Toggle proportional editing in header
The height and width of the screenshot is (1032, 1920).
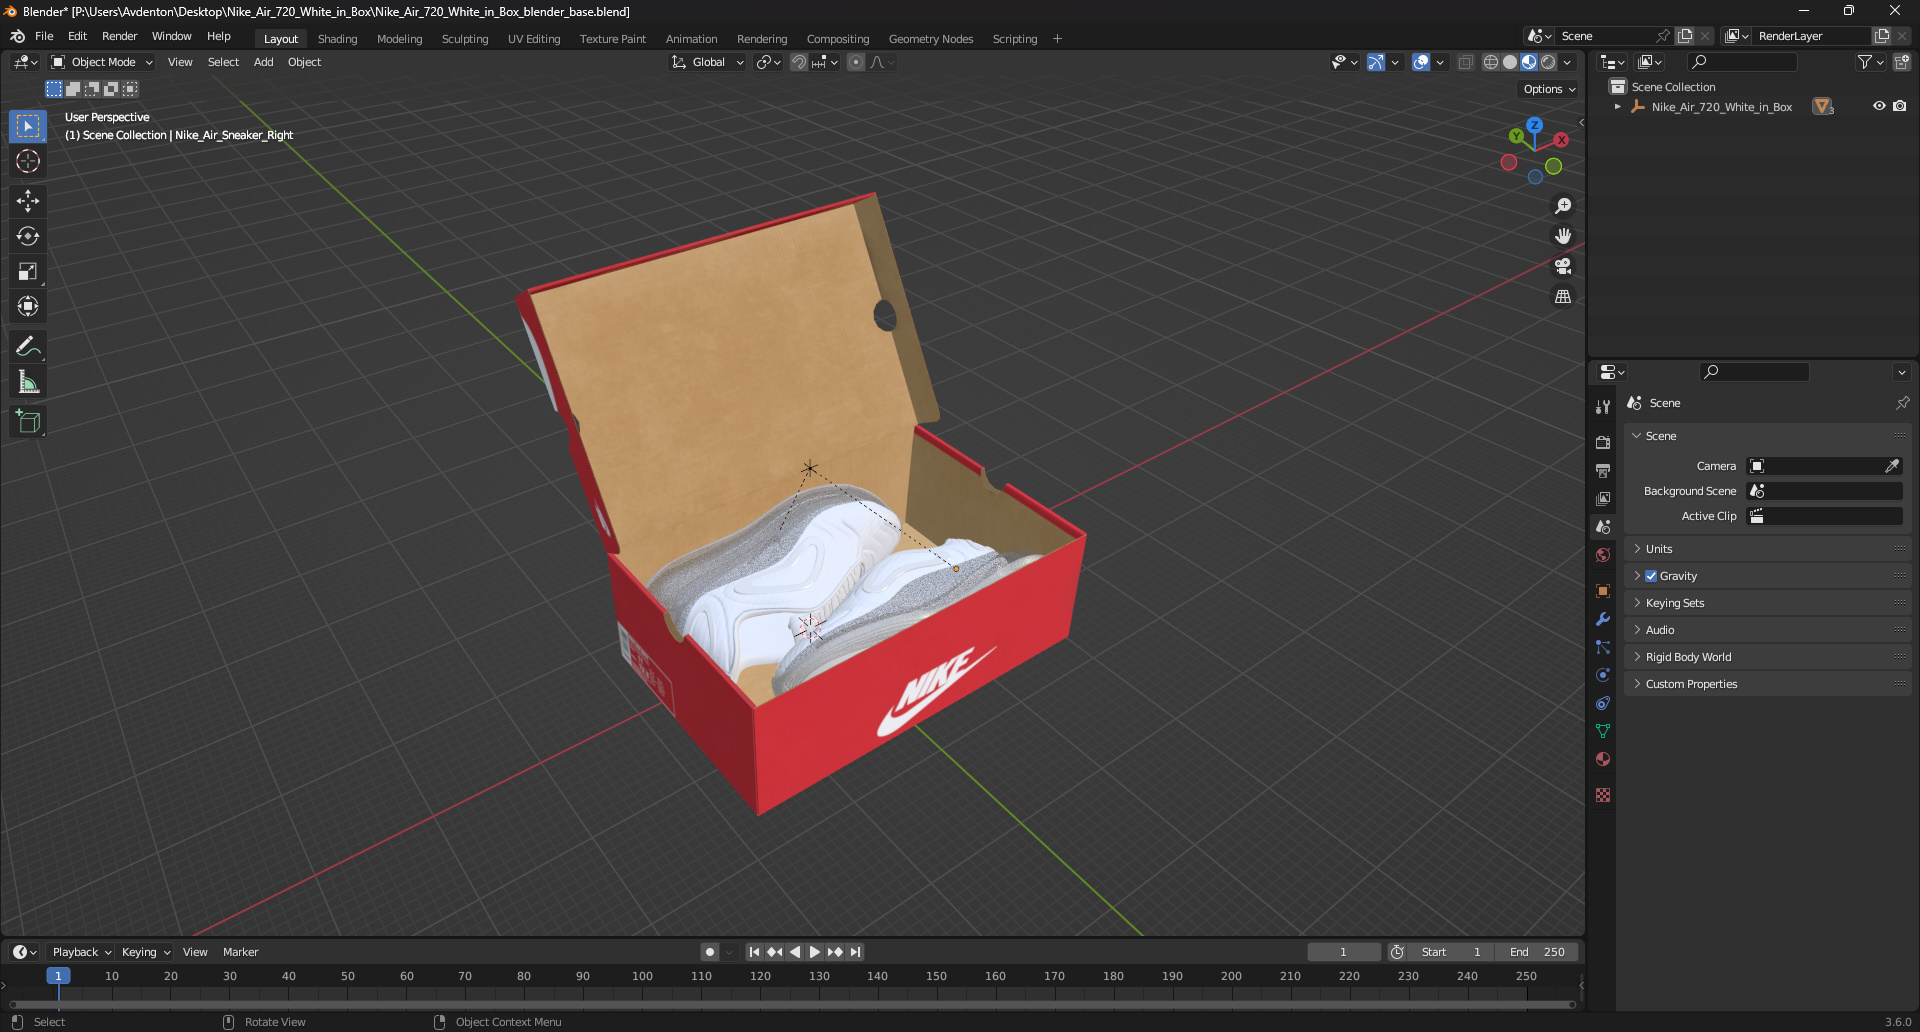click(856, 62)
